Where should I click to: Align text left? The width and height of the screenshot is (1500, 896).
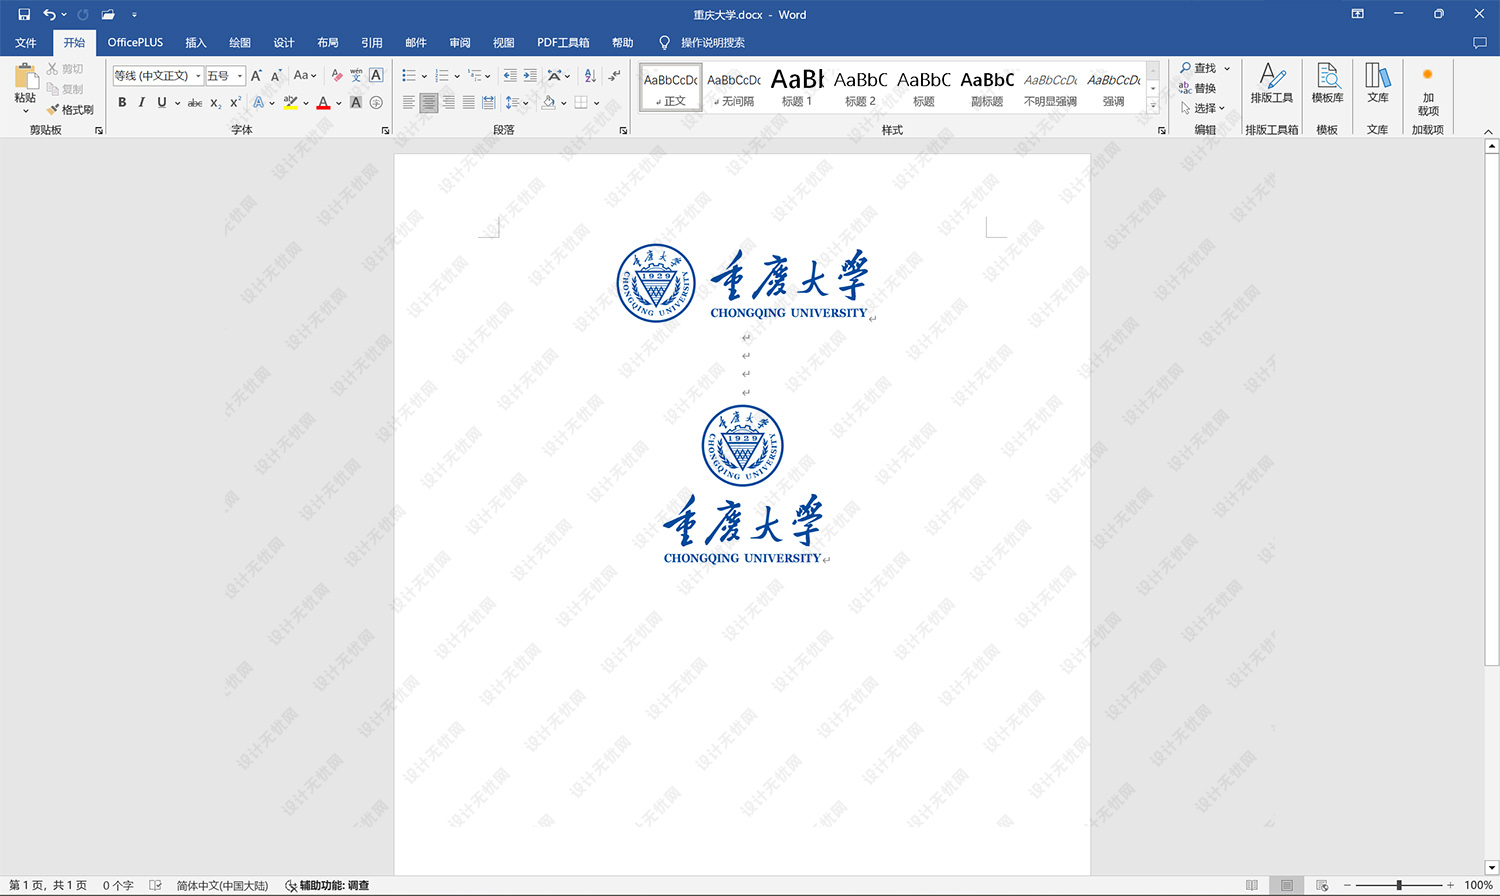pos(409,102)
